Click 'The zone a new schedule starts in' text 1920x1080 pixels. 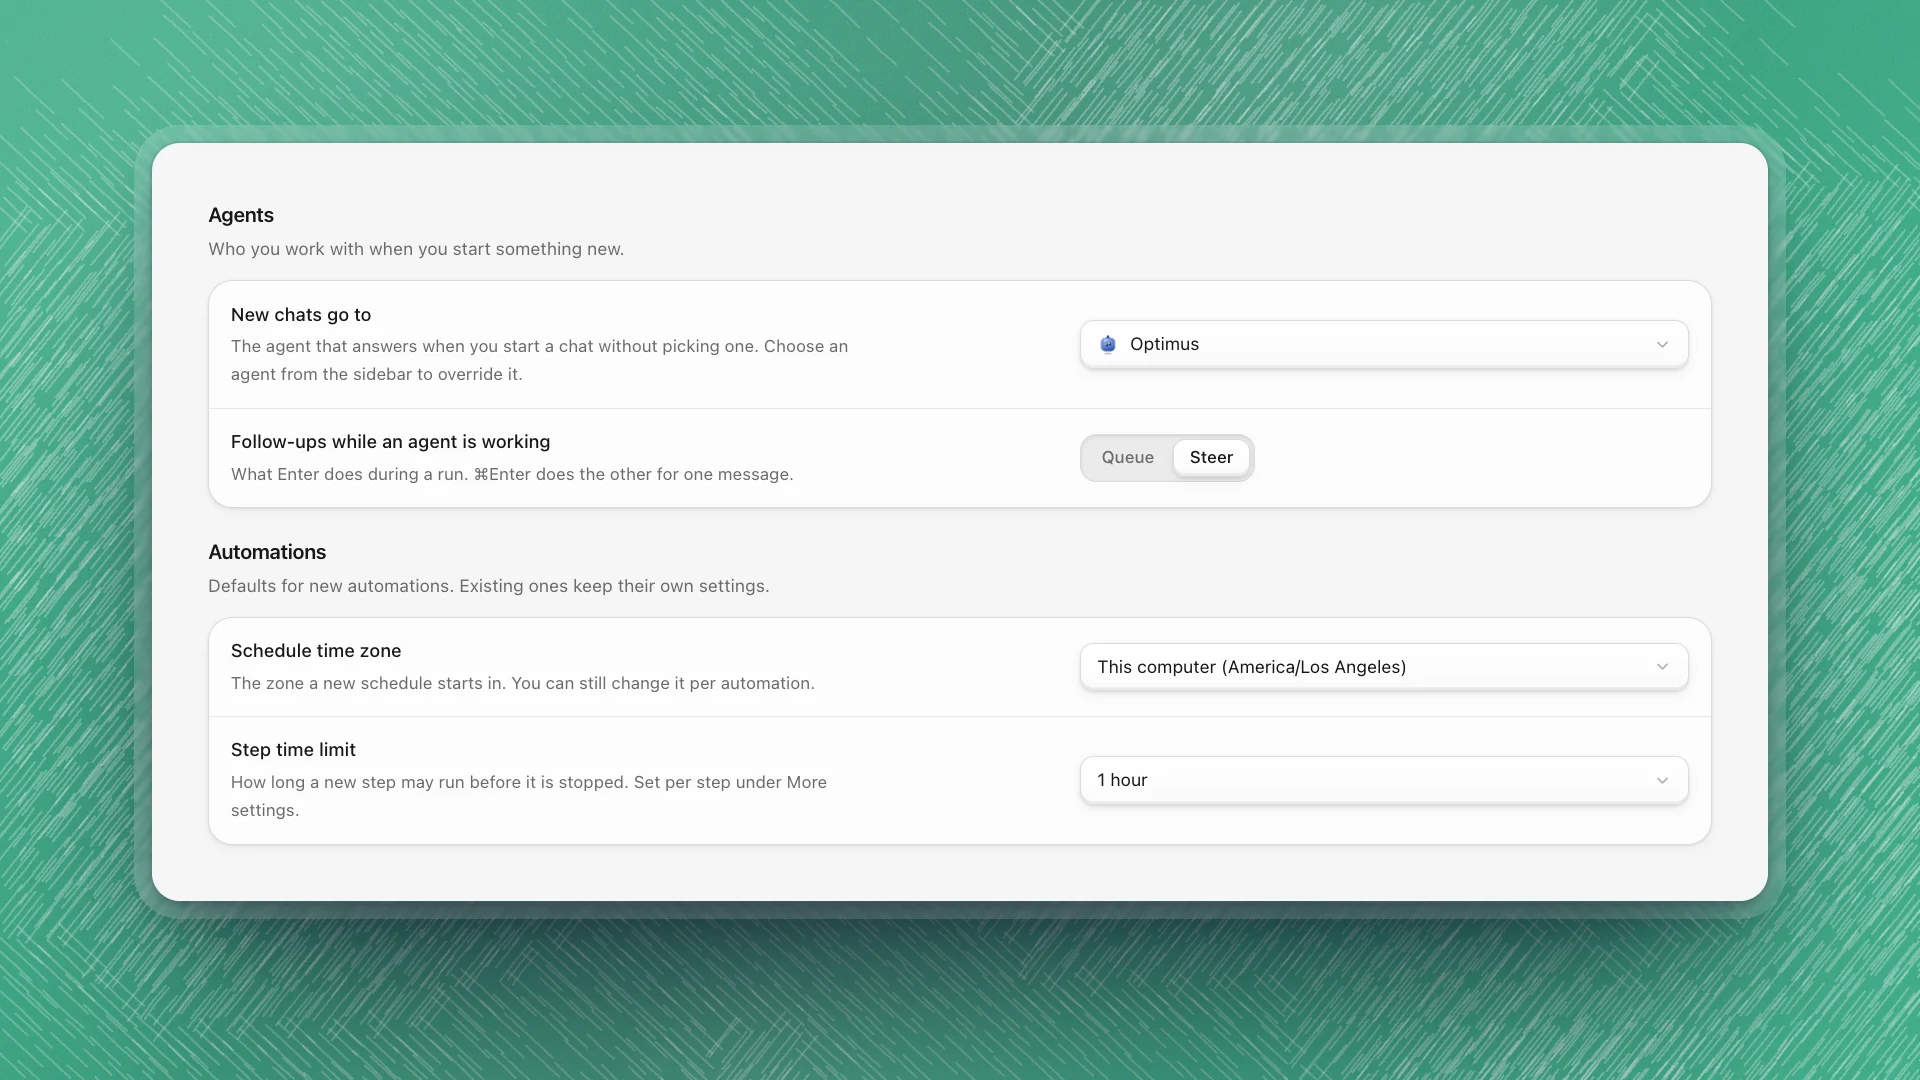pyautogui.click(x=523, y=683)
